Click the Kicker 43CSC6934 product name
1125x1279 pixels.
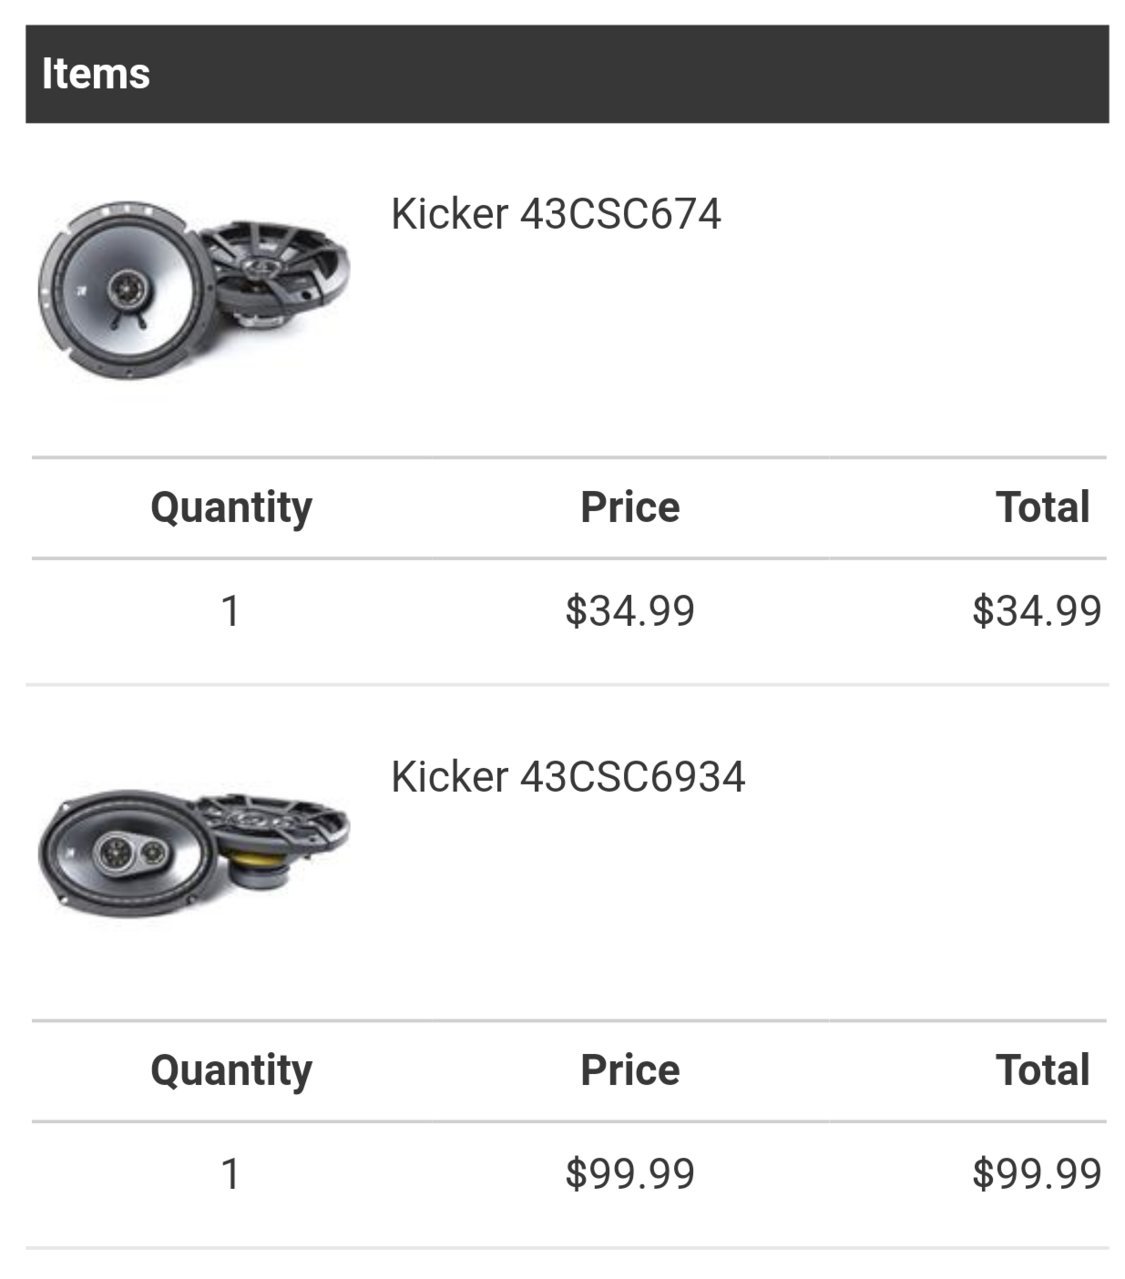(568, 777)
